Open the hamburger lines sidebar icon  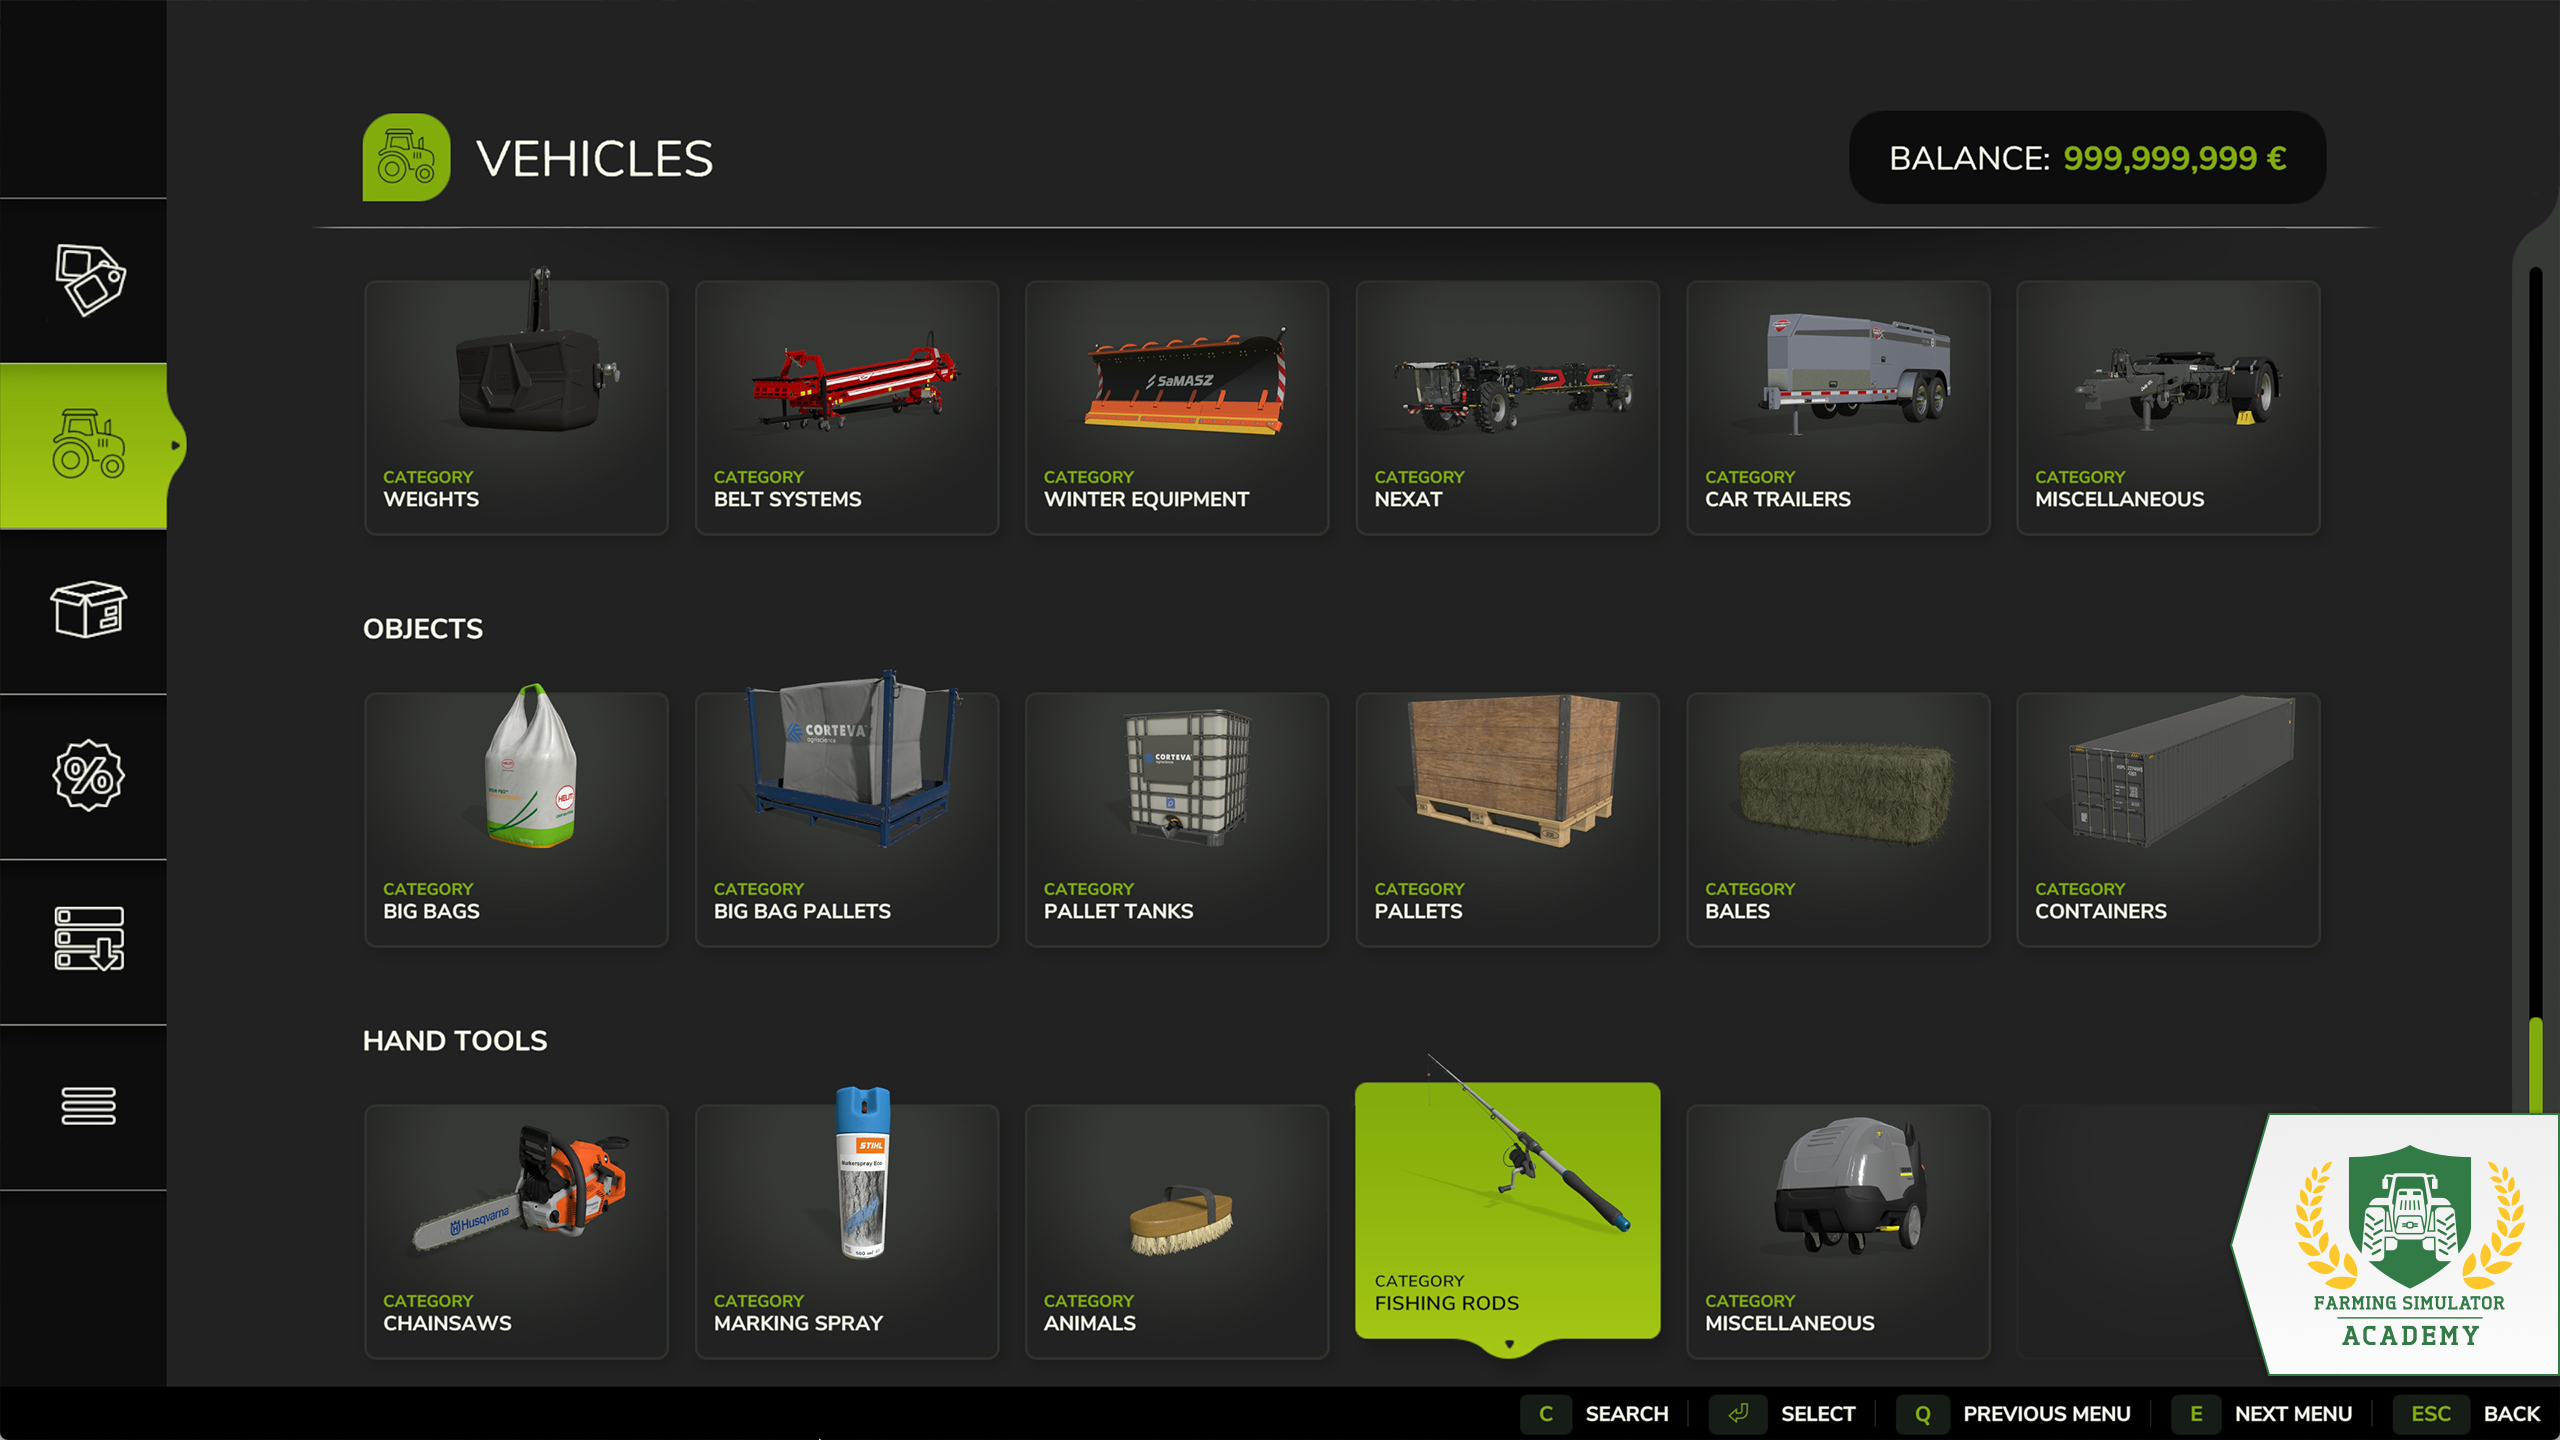tap(88, 1105)
